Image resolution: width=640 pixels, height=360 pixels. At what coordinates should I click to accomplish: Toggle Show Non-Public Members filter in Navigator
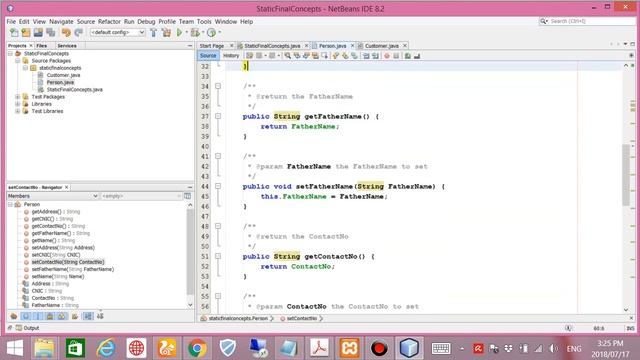tap(49, 316)
